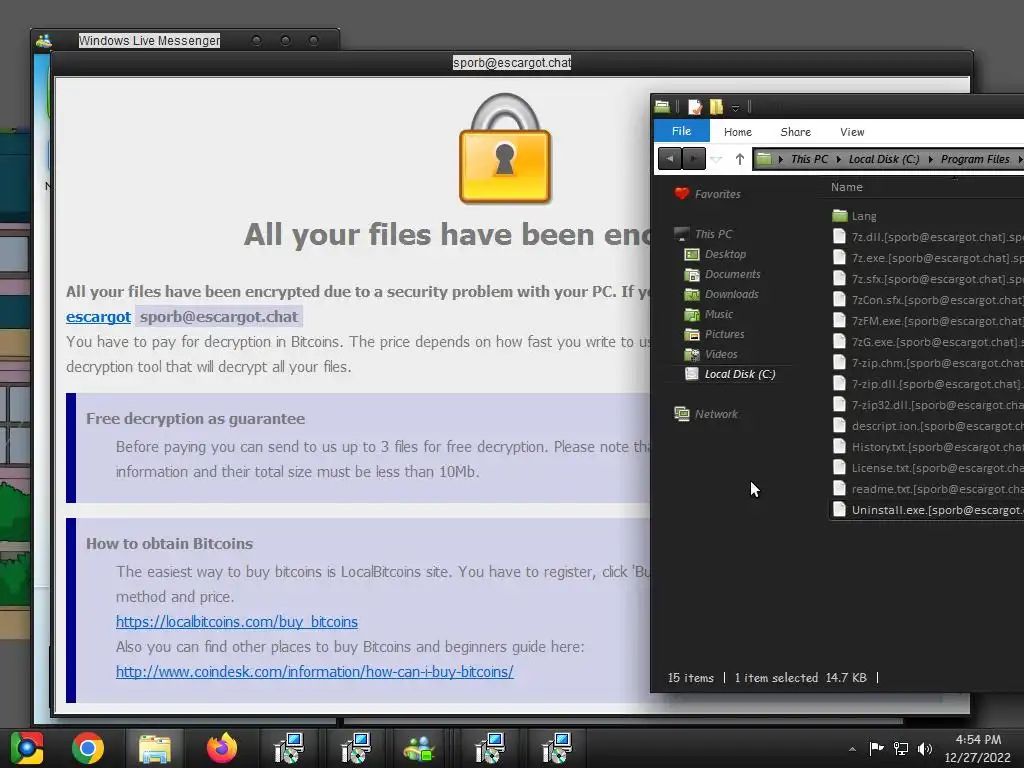Click the folder icon in address bar
Image resolution: width=1024 pixels, height=768 pixels.
pyautogui.click(x=764, y=159)
